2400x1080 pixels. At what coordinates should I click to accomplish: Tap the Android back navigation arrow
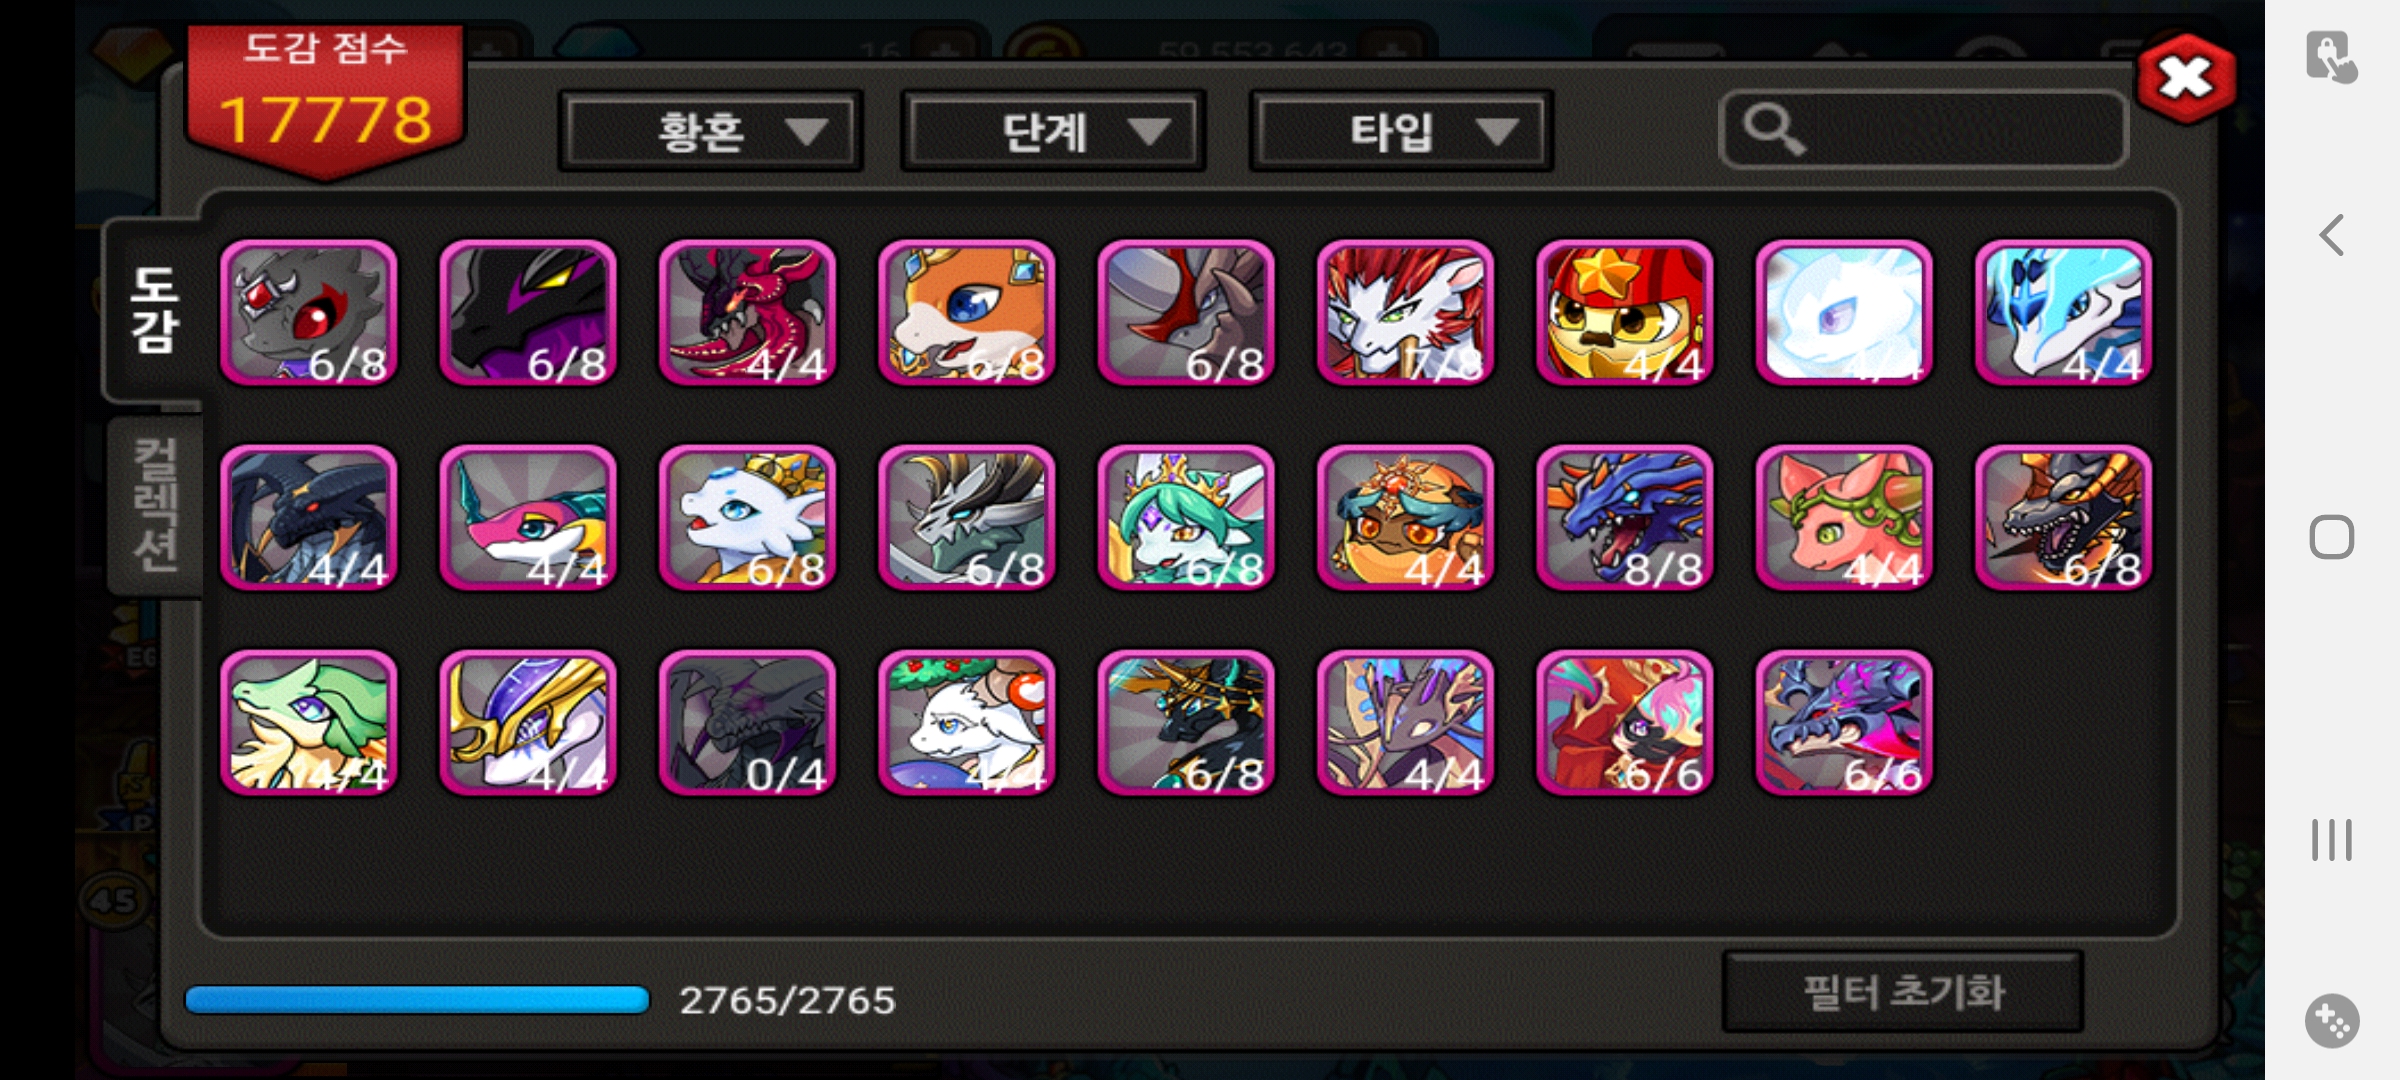[x=2332, y=236]
